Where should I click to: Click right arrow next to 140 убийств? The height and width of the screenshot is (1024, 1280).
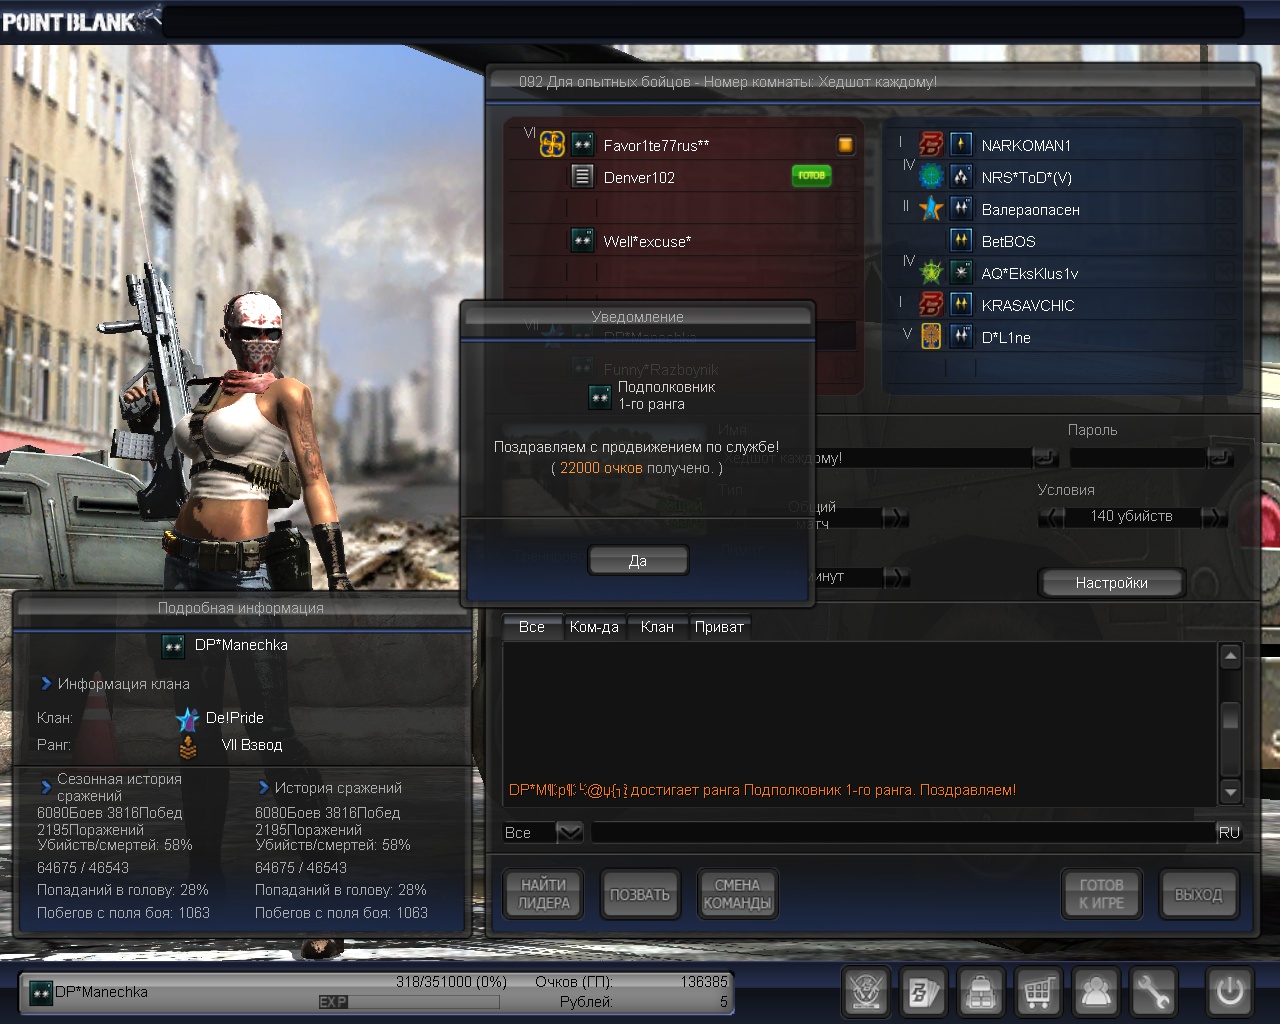click(1214, 517)
